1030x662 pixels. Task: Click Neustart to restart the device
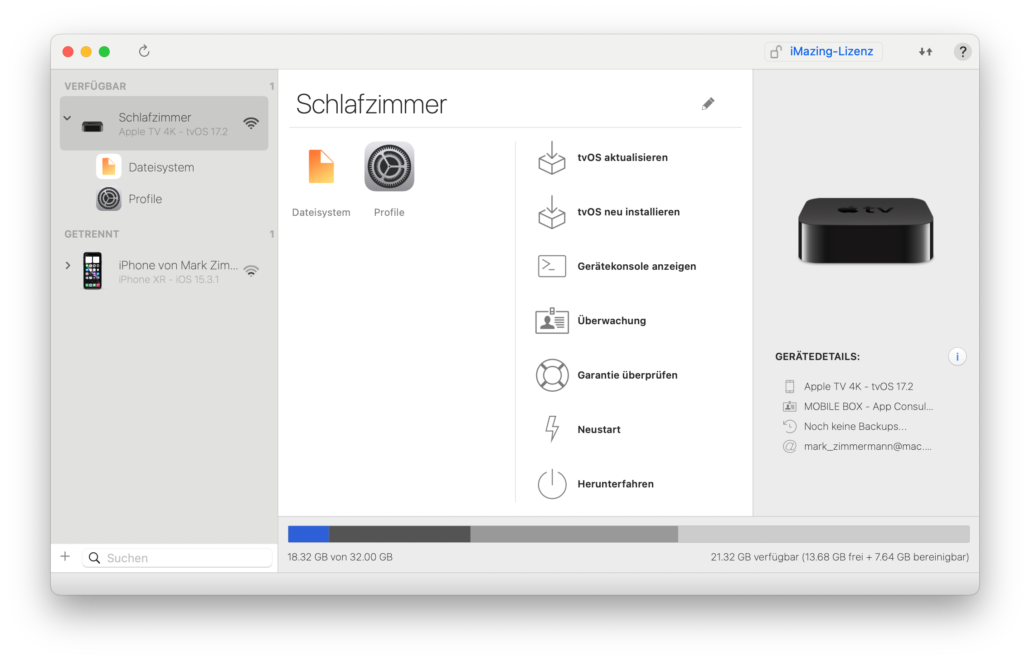point(598,429)
